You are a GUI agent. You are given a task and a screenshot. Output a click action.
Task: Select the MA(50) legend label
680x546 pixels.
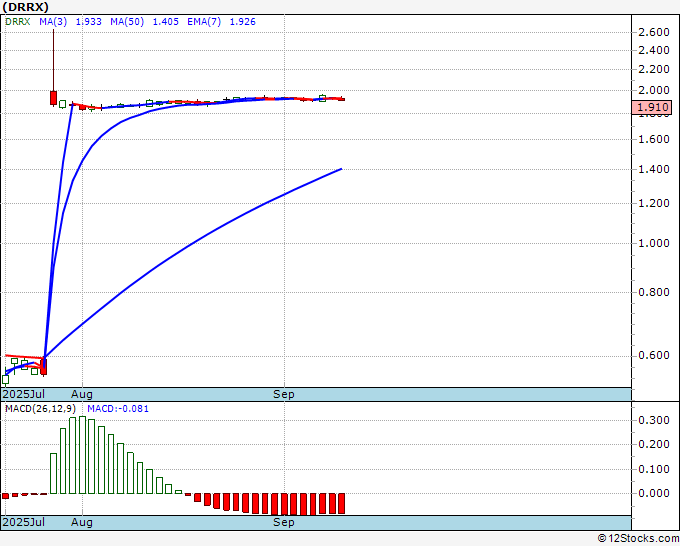pos(127,22)
